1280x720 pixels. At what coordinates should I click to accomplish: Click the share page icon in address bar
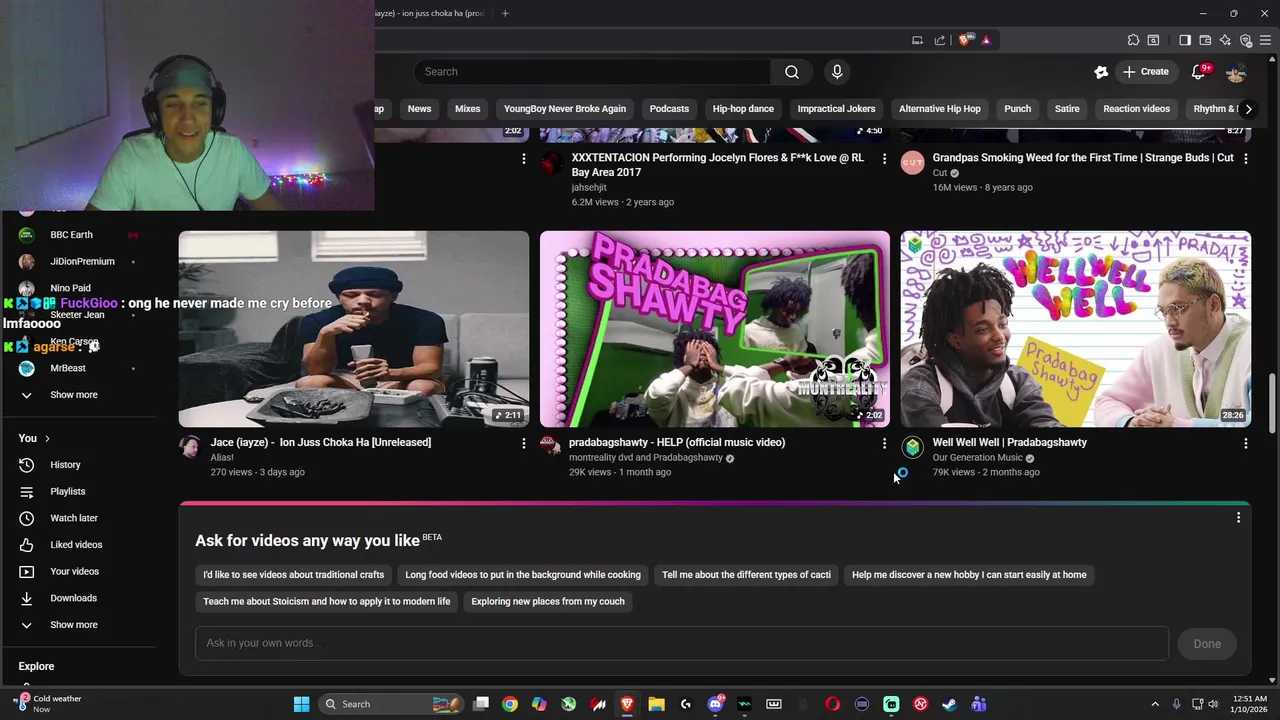click(x=939, y=40)
